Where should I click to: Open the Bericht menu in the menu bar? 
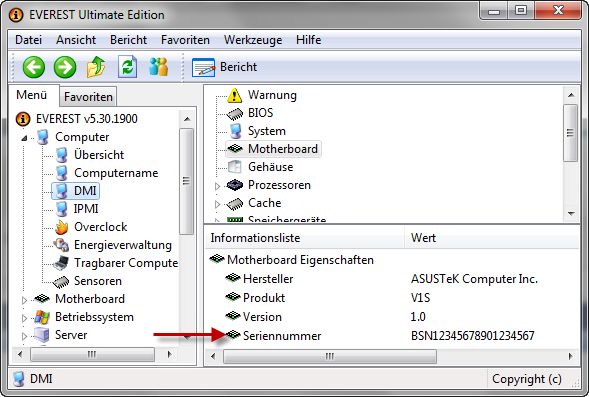click(128, 40)
